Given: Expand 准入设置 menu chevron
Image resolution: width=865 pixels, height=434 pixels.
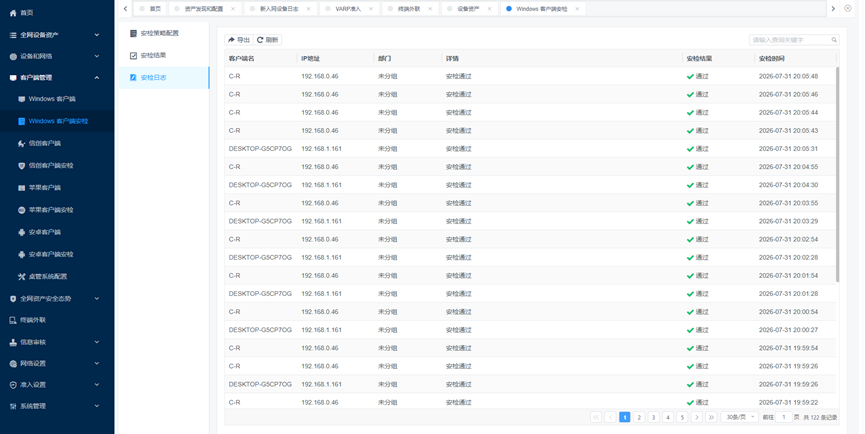Looking at the screenshot, I should [97, 385].
